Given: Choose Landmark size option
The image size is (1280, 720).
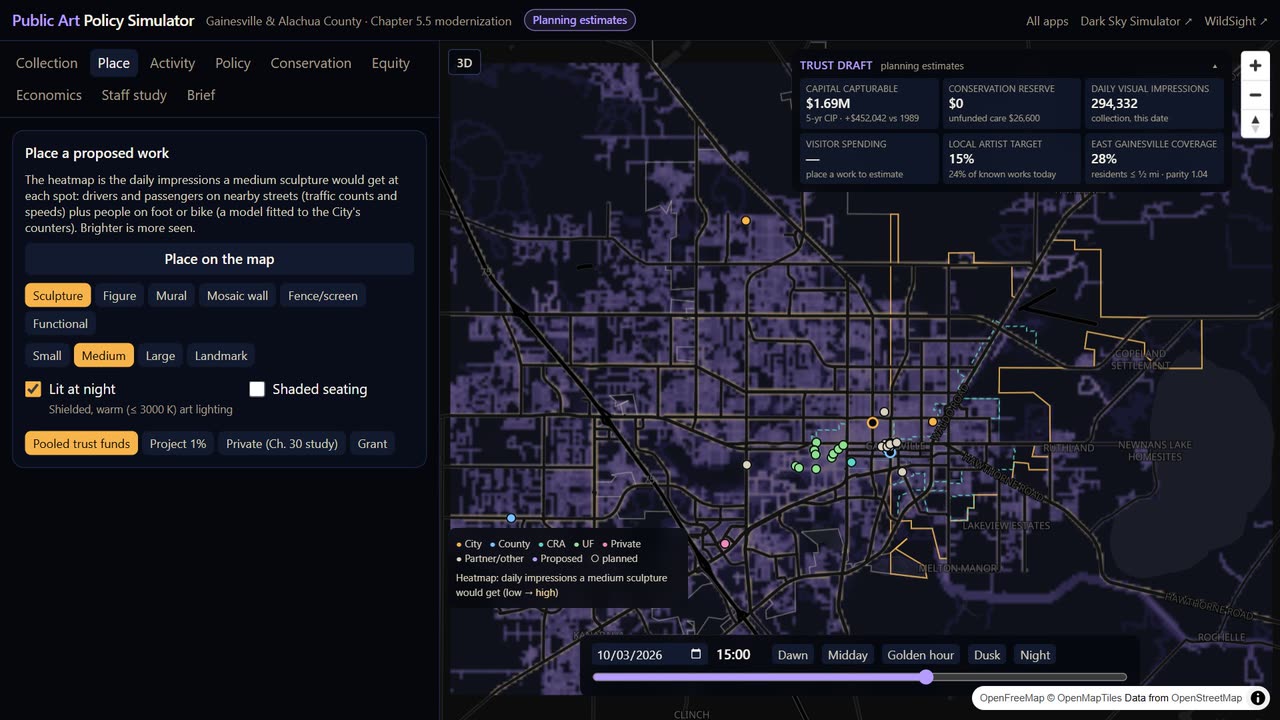Looking at the screenshot, I should click(221, 356).
